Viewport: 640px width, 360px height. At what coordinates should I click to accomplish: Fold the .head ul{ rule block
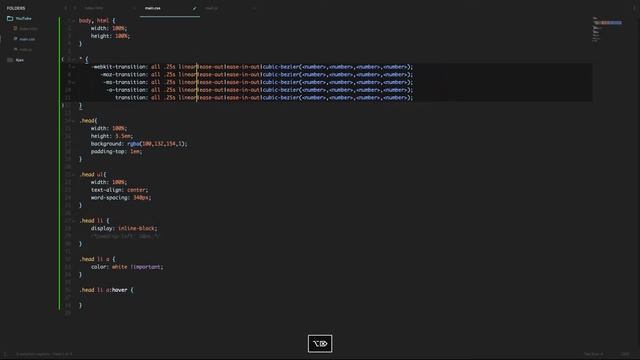click(x=74, y=175)
